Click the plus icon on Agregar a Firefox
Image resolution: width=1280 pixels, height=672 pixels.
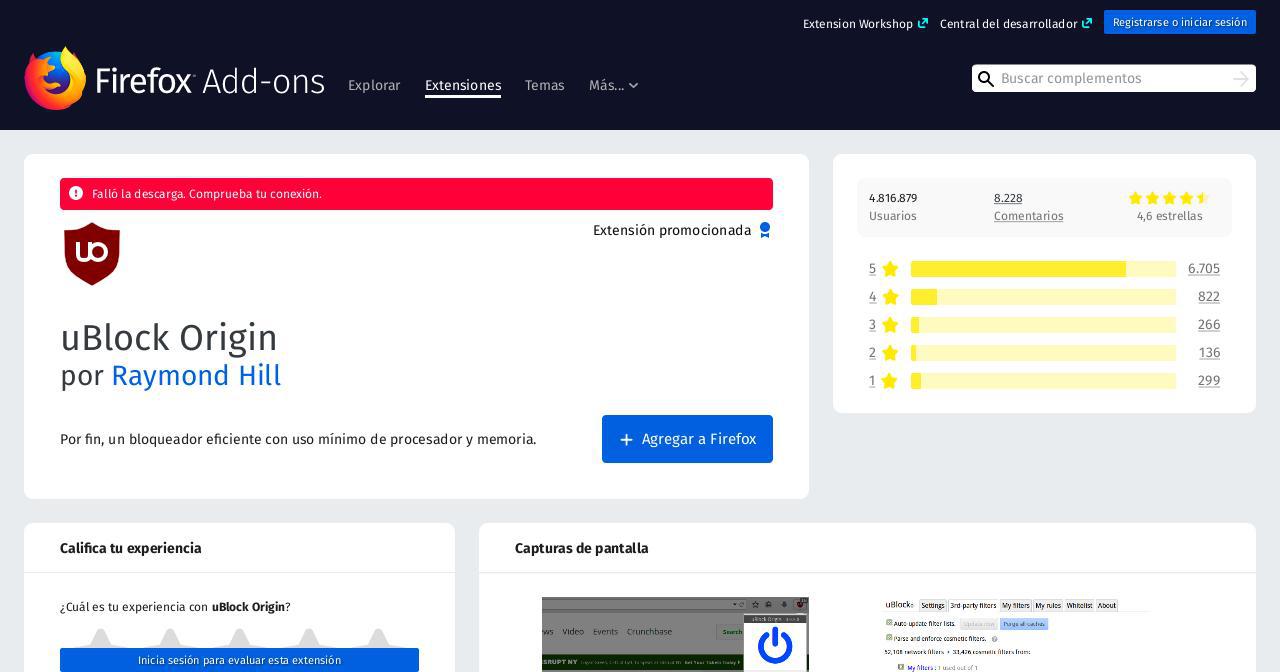pyautogui.click(x=626, y=439)
